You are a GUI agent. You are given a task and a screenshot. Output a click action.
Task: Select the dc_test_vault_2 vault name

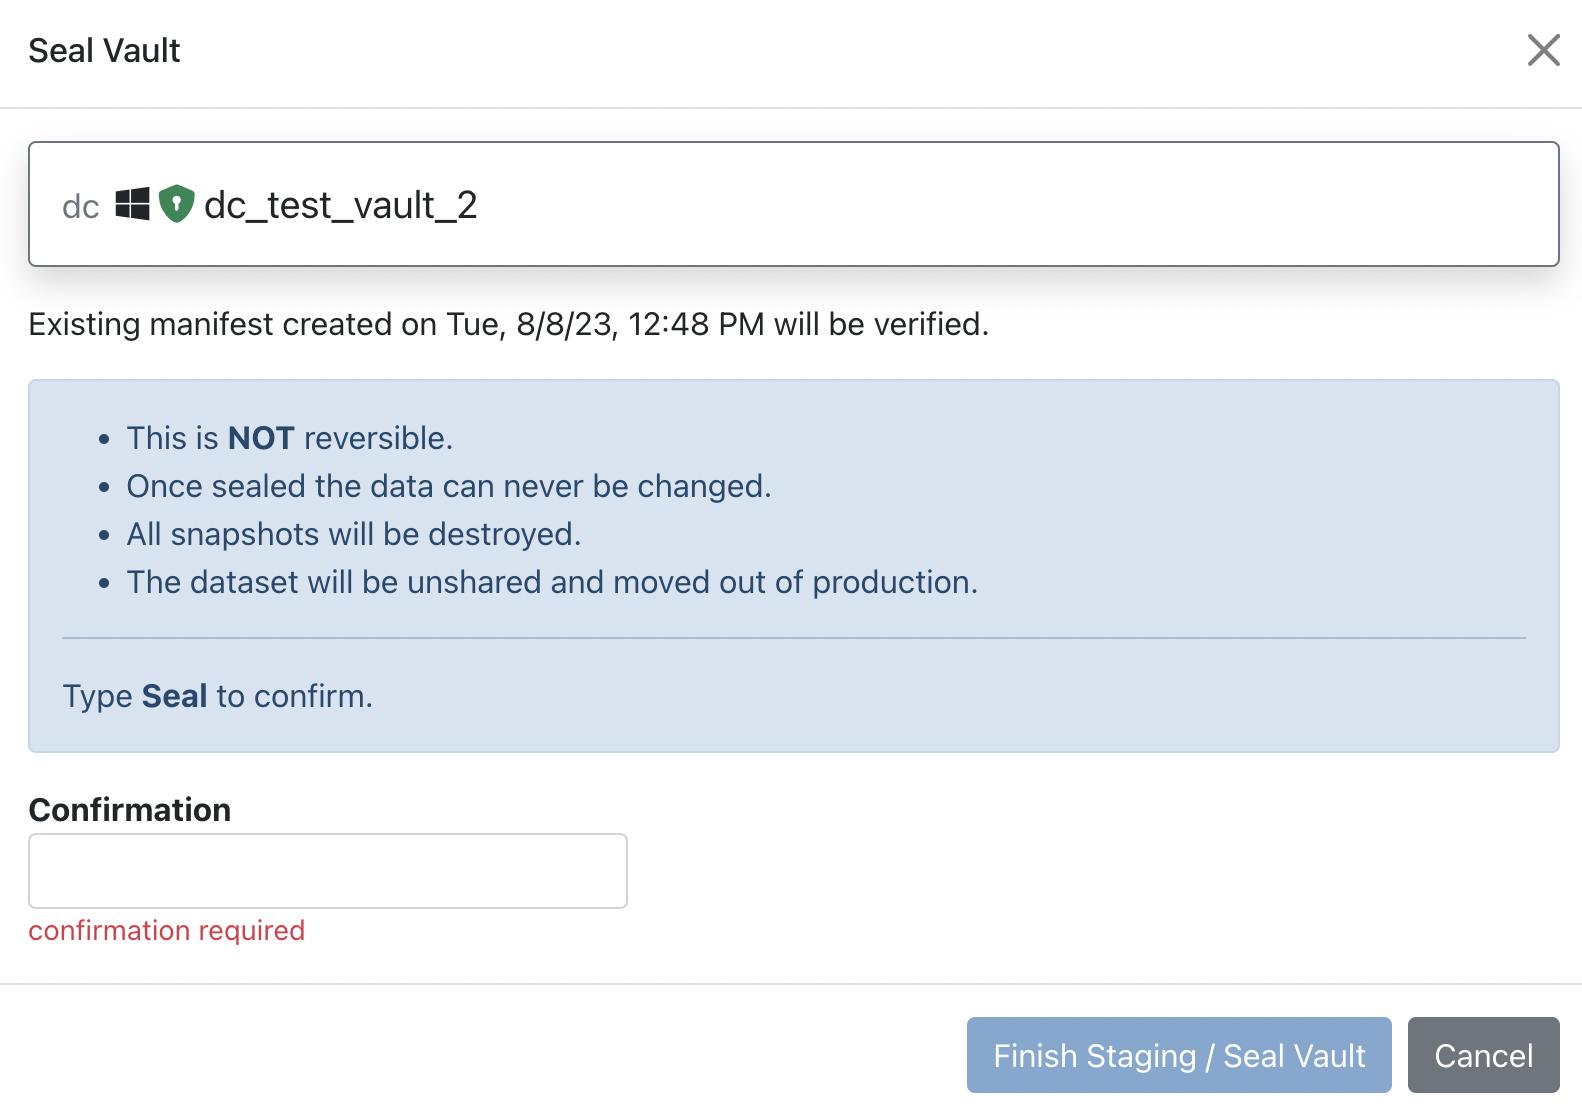[340, 205]
